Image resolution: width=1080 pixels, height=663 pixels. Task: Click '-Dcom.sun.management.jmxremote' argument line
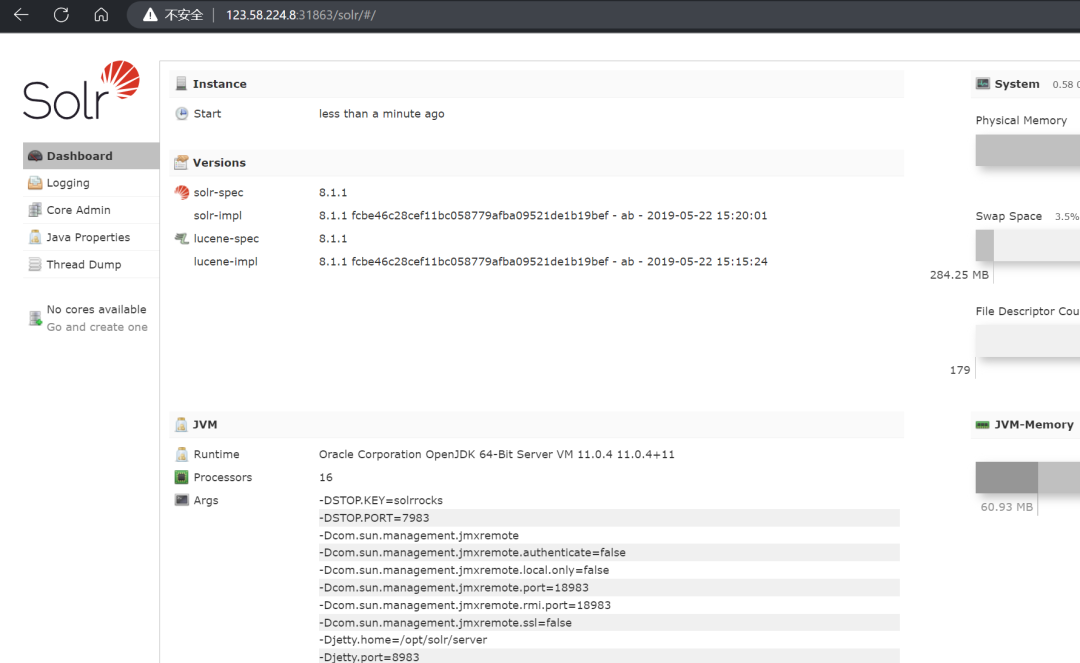pos(419,536)
